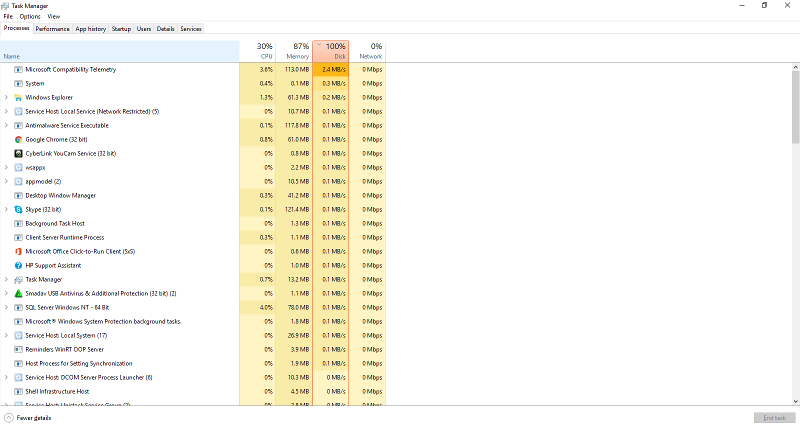Click the Shell Infrastructure Host icon

18,392
